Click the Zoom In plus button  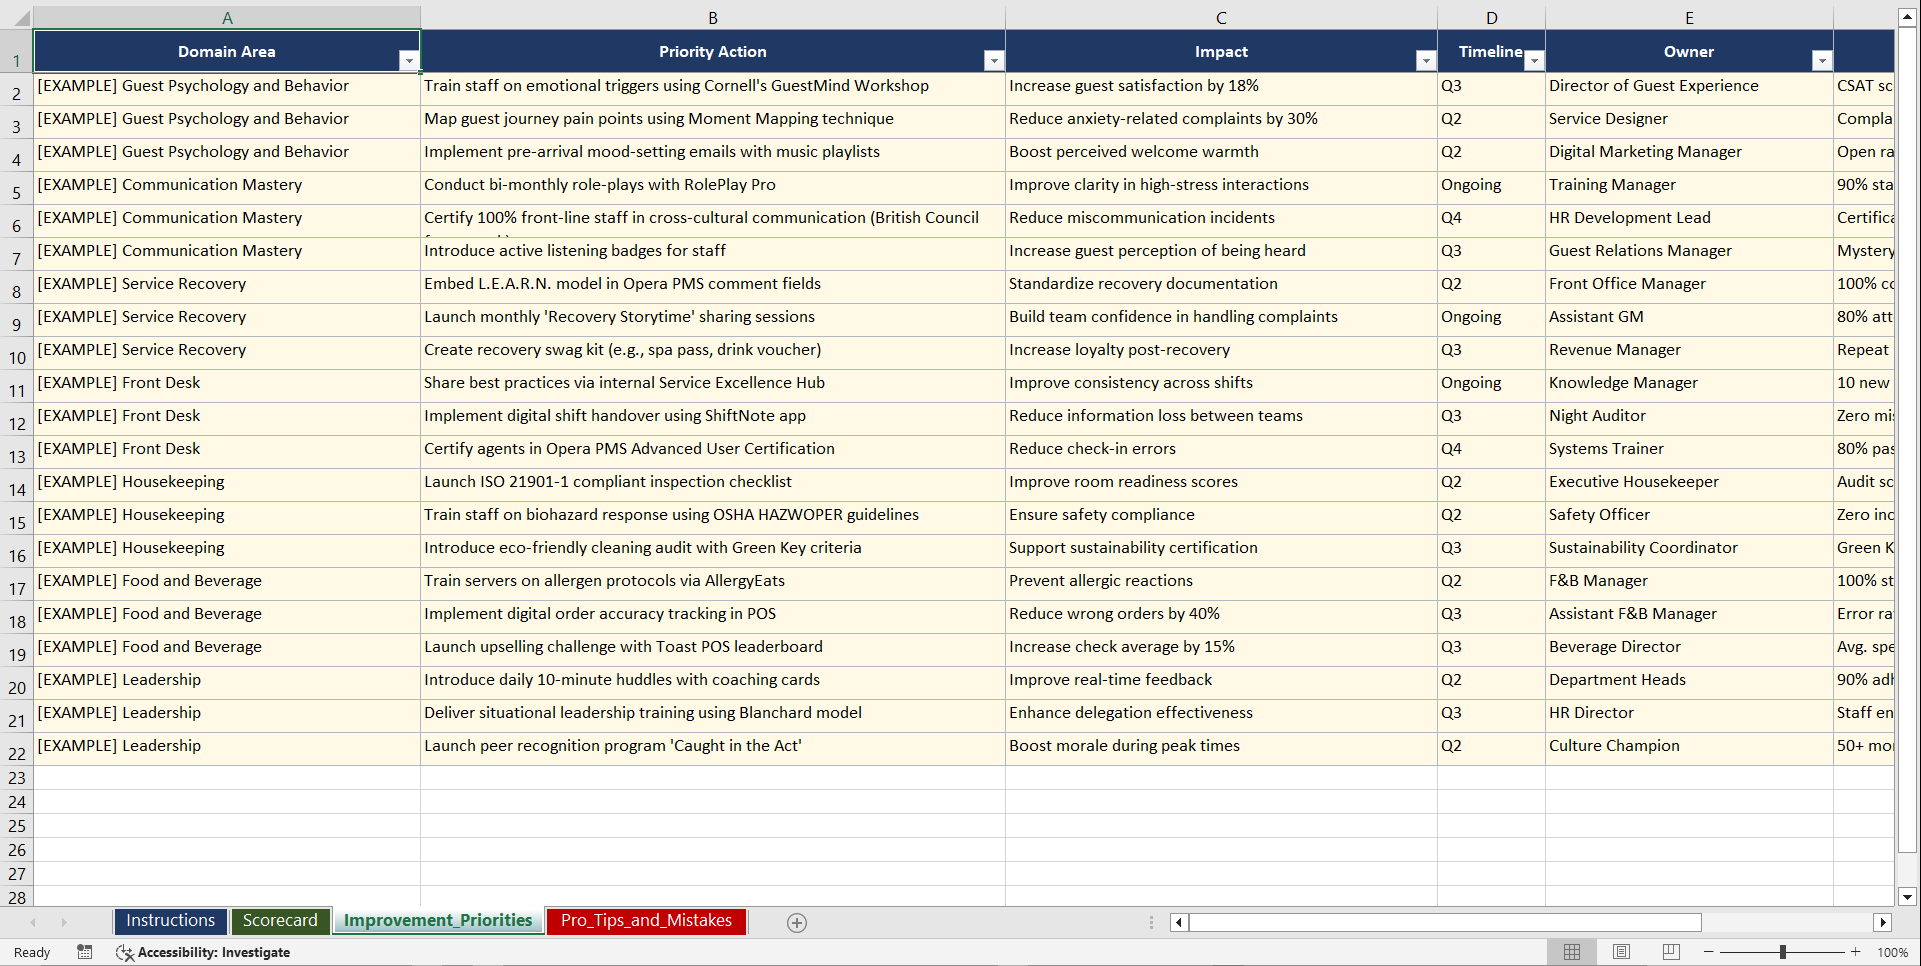(x=1856, y=952)
